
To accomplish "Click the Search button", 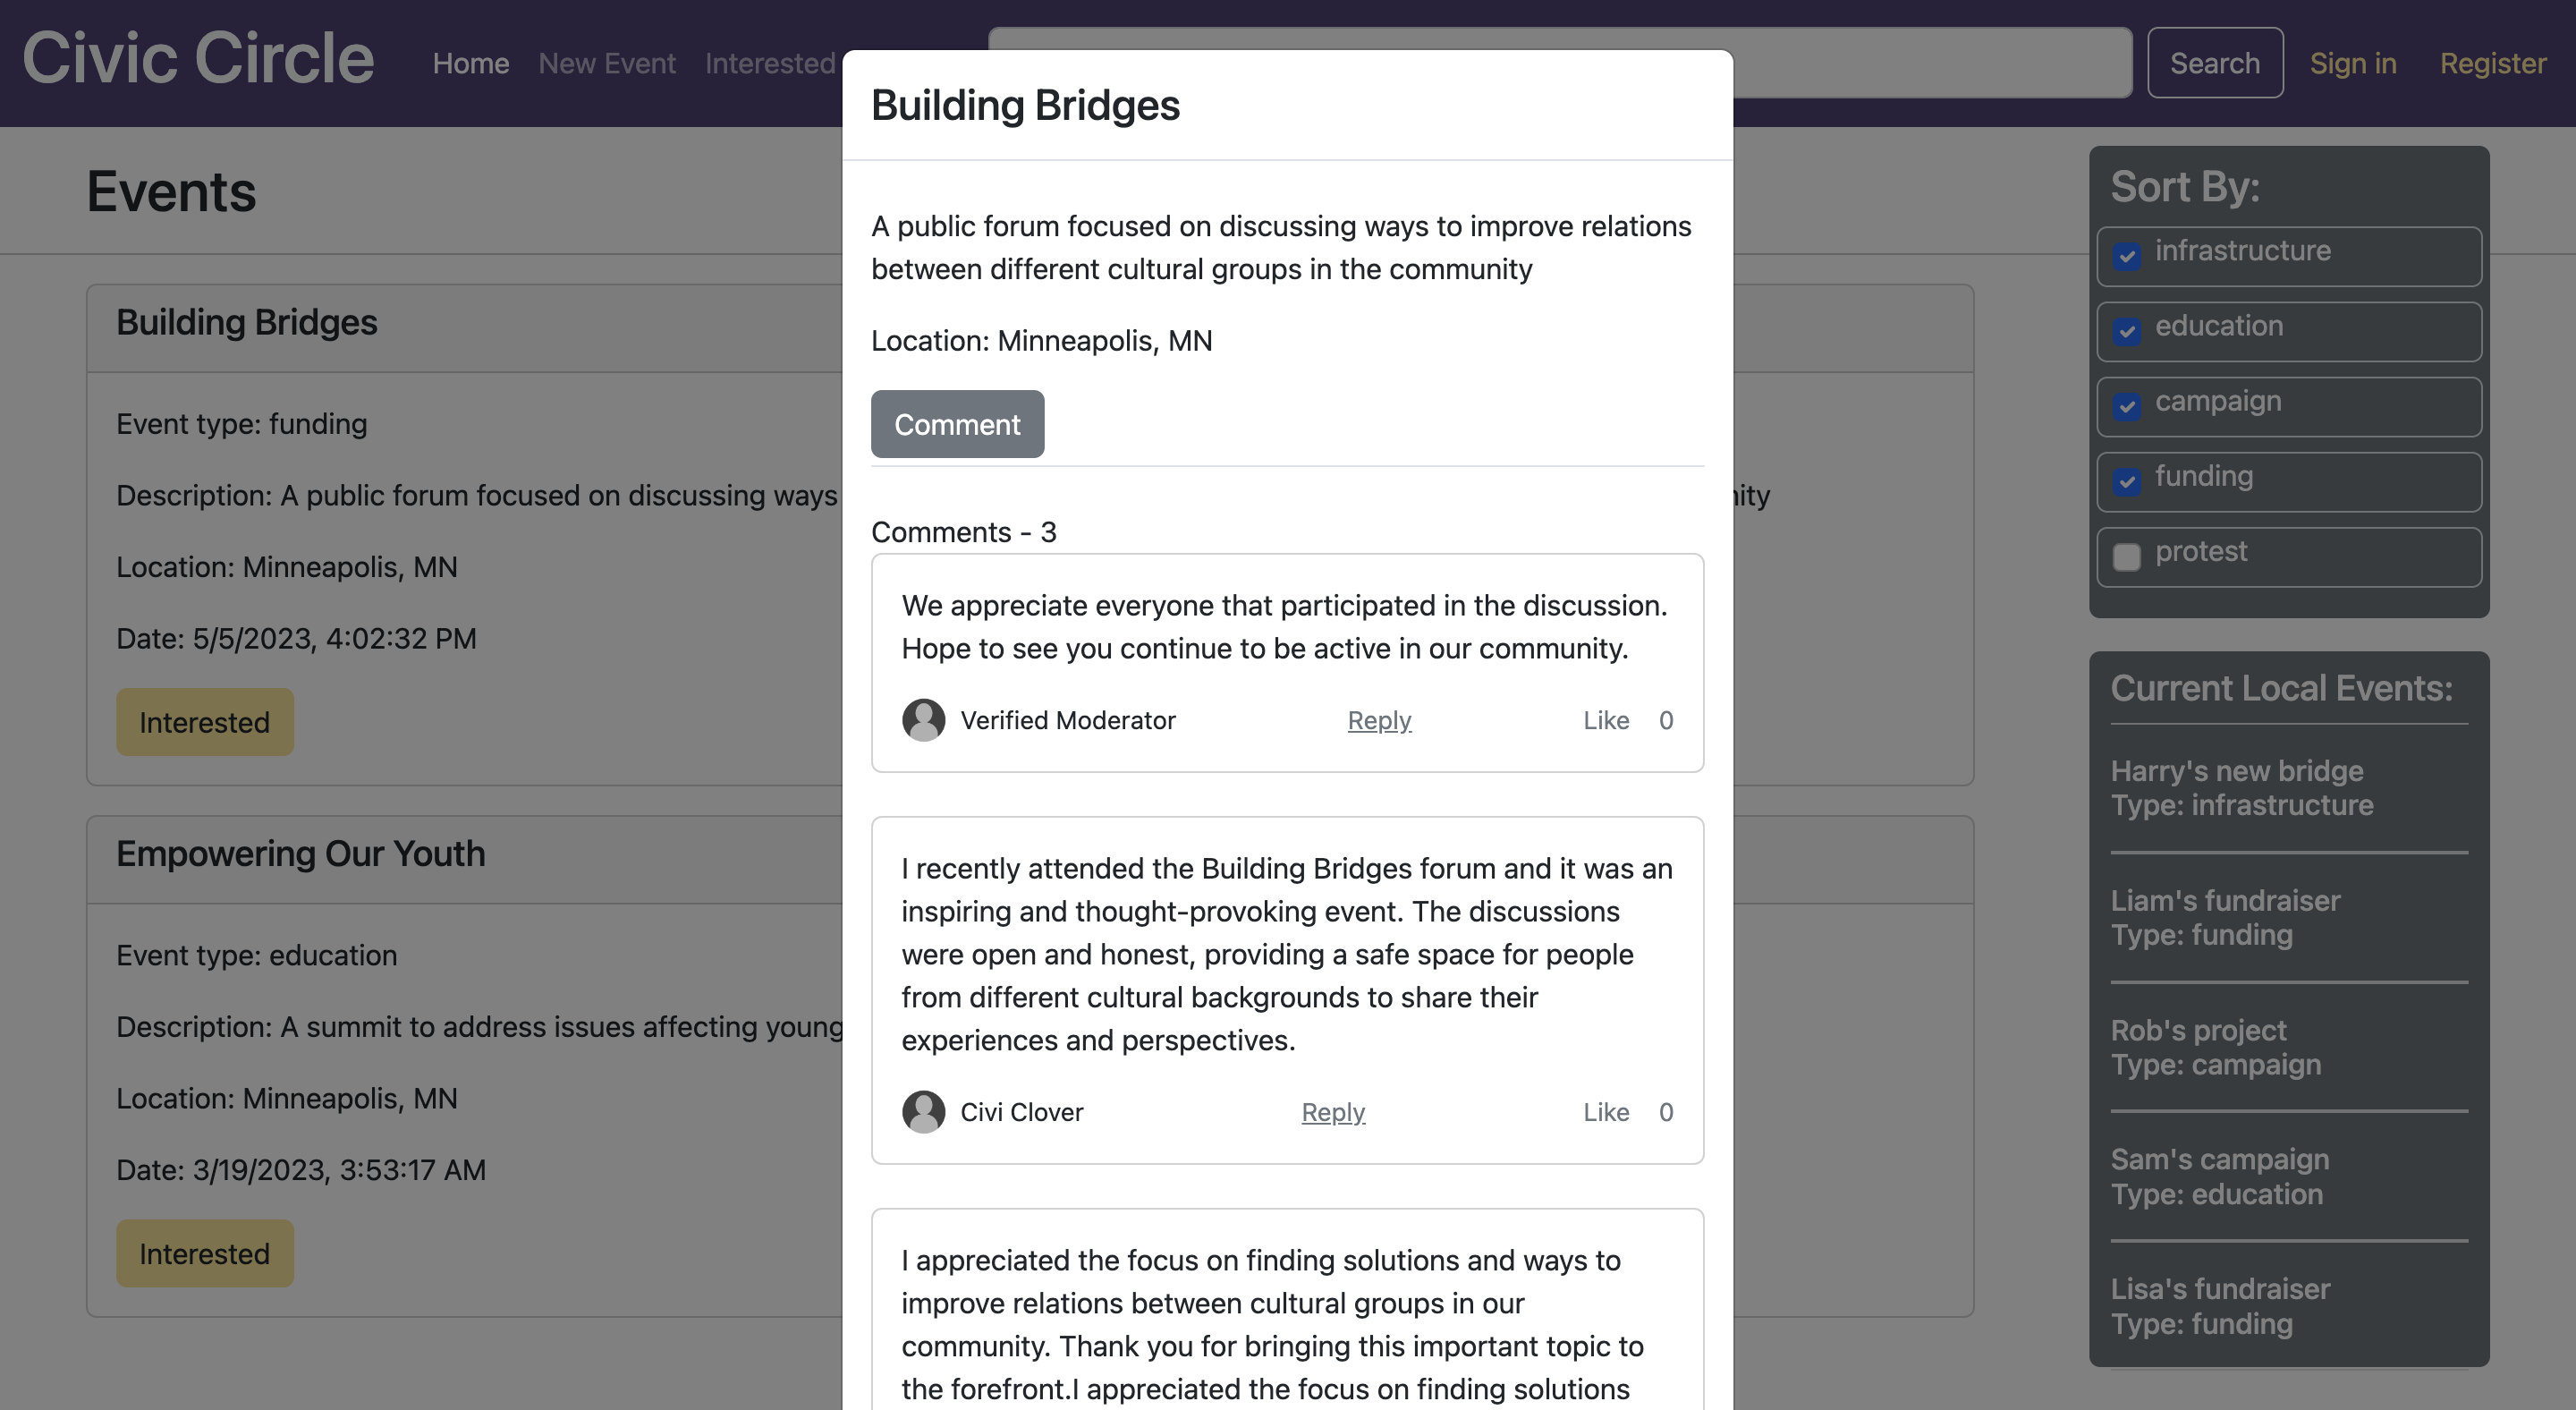I will click(2214, 63).
